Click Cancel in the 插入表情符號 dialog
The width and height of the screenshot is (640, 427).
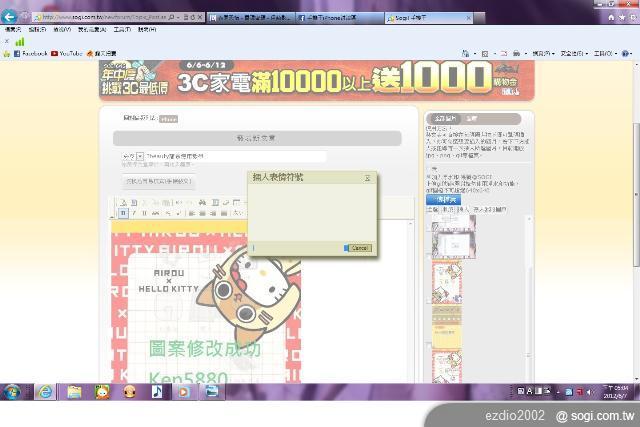[360, 248]
